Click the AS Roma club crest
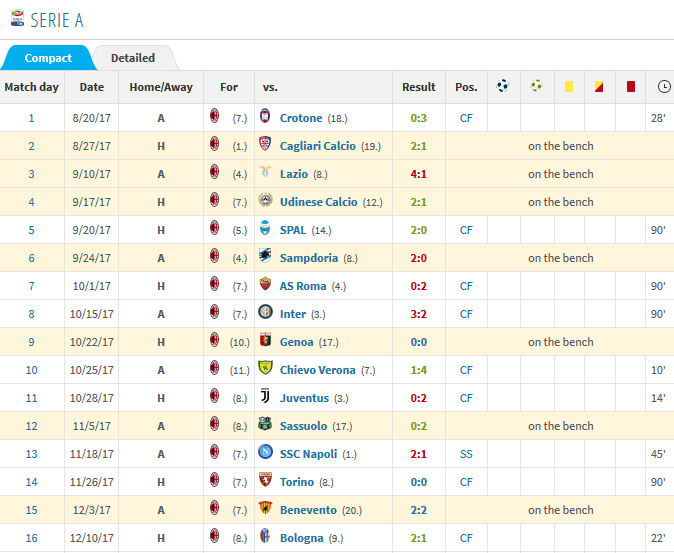The image size is (674, 553). (265, 284)
